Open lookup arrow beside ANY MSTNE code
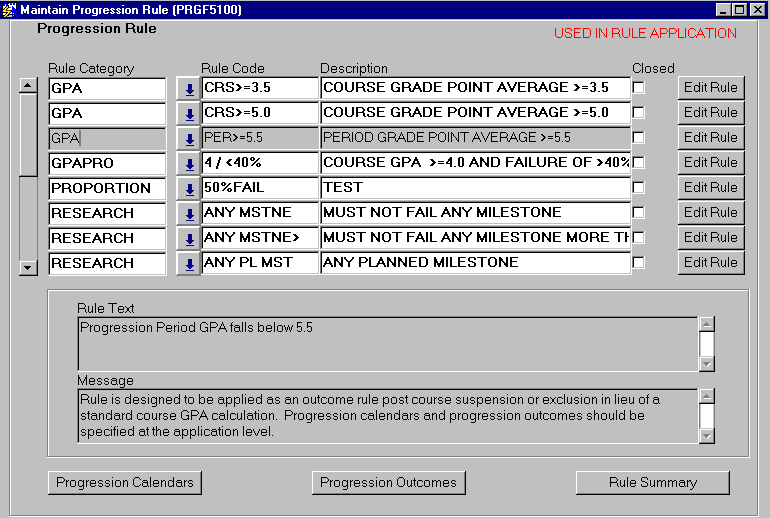770x518 pixels. point(188,213)
